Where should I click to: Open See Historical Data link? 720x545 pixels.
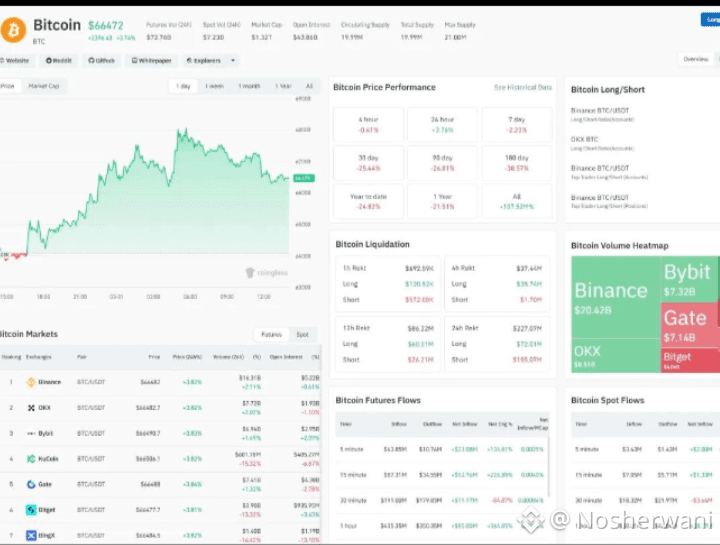pos(523,87)
